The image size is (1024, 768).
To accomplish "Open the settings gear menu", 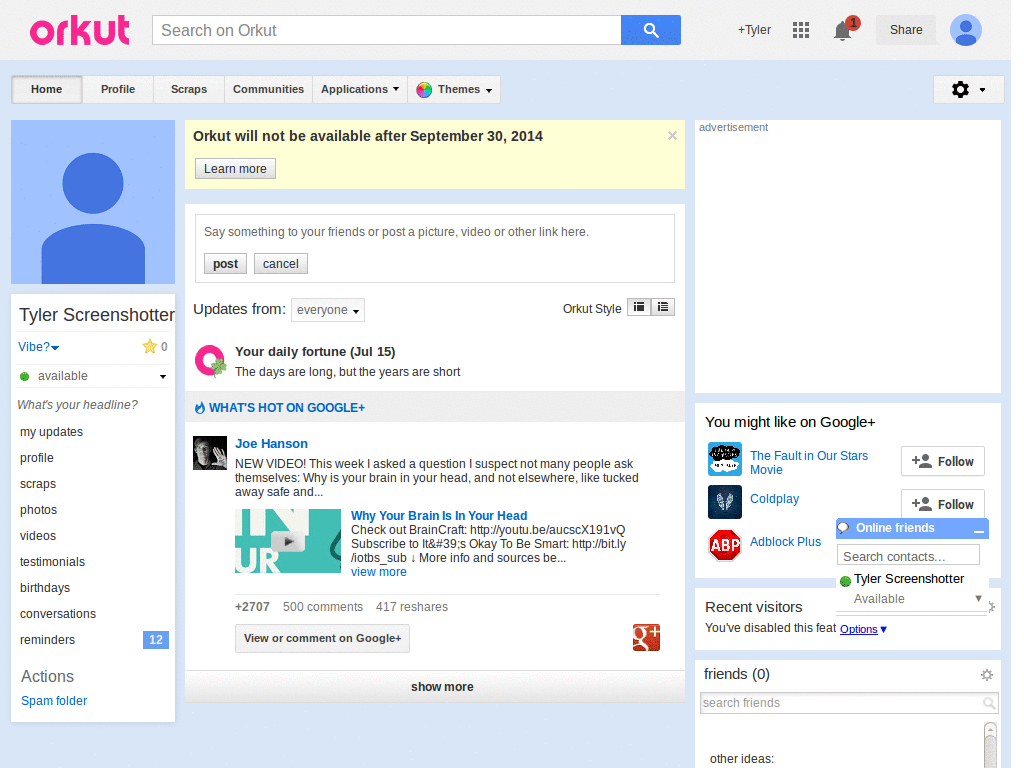I will tap(968, 89).
